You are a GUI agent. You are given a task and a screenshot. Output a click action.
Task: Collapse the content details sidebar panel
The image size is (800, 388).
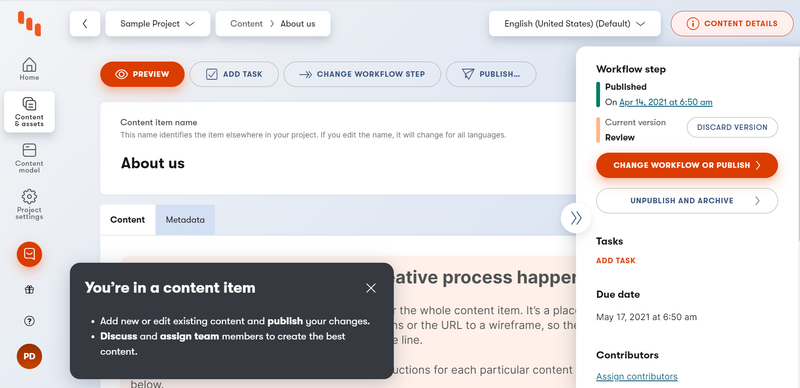(576, 219)
